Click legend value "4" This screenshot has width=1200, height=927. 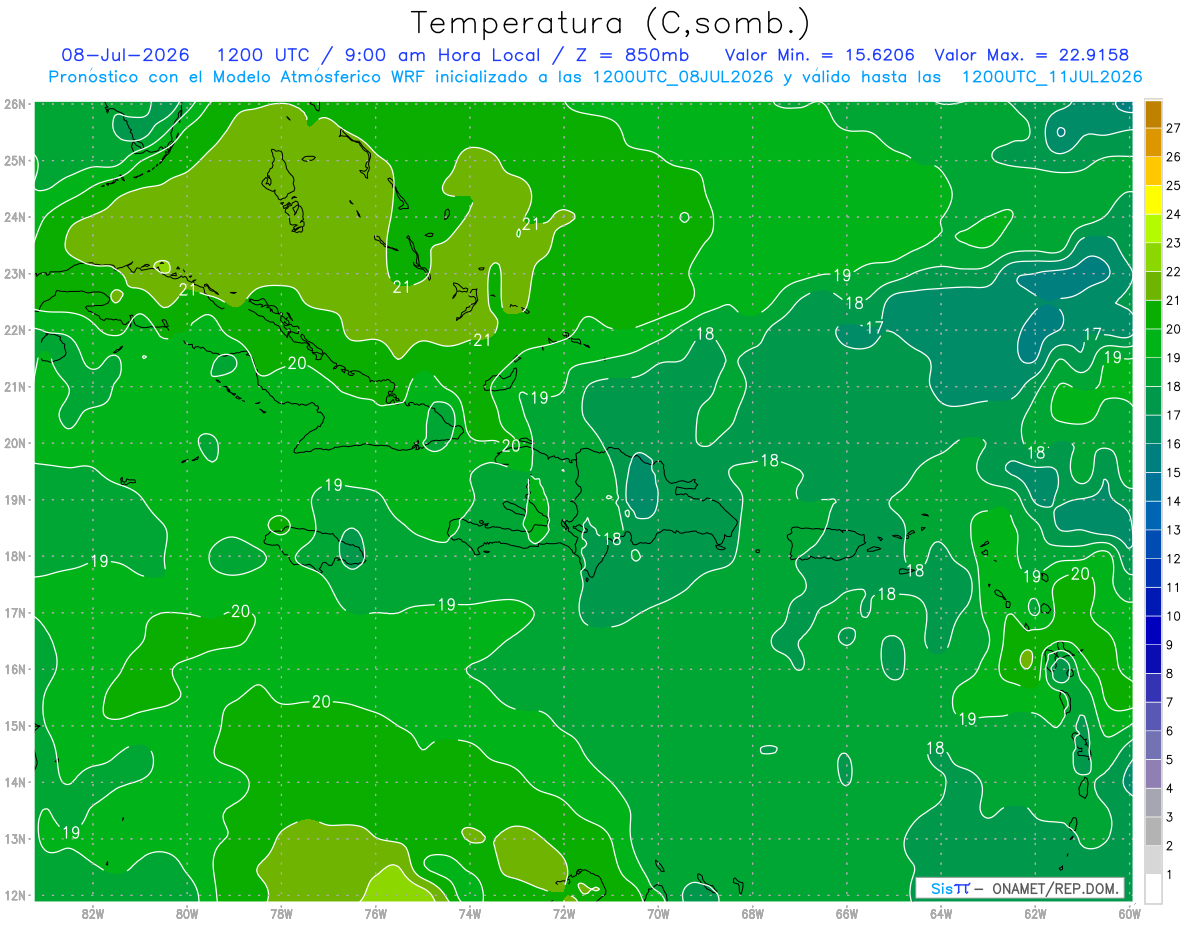pos(1170,788)
